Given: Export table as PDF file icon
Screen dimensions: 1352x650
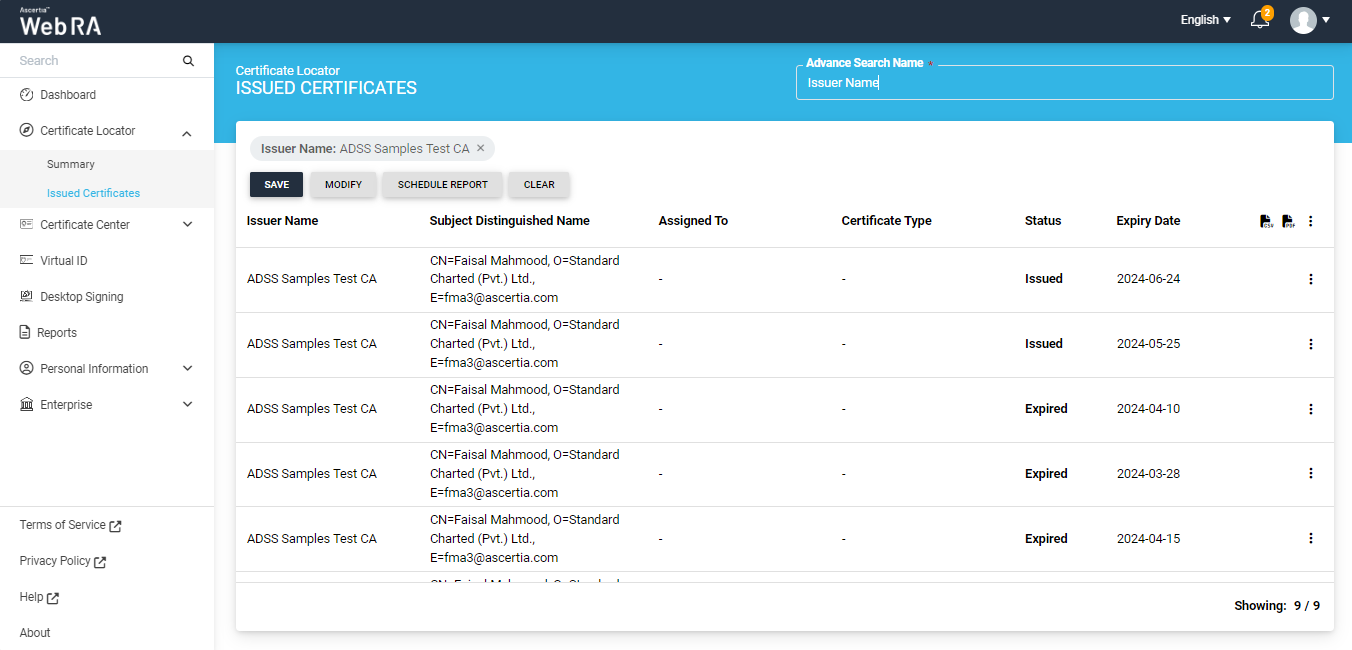Looking at the screenshot, I should point(1288,221).
